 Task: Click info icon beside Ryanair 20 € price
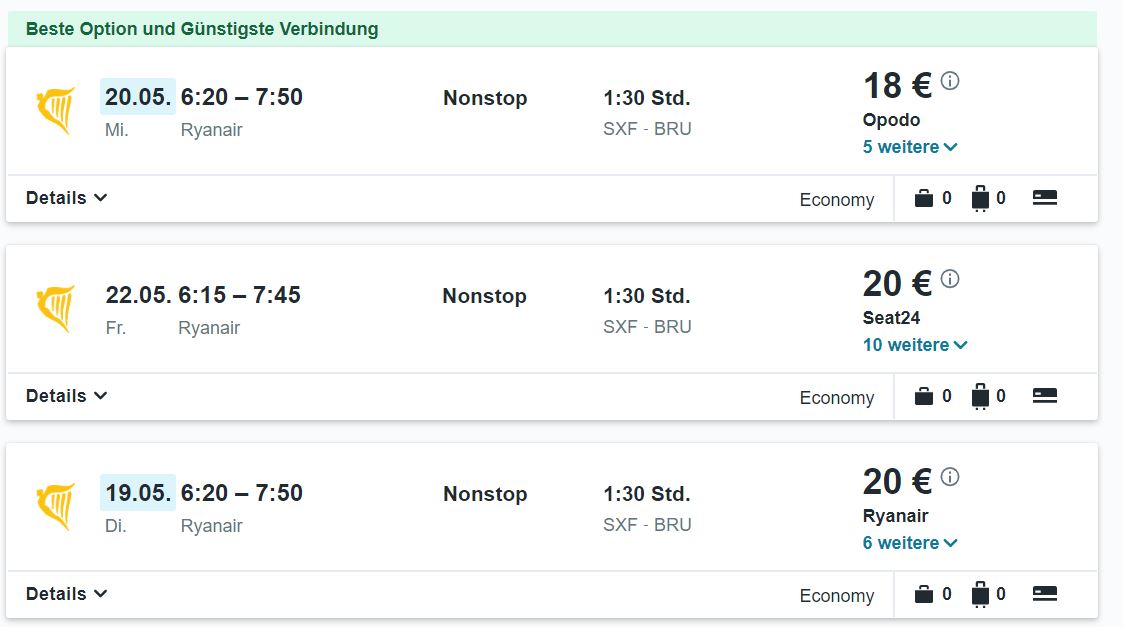coord(950,477)
